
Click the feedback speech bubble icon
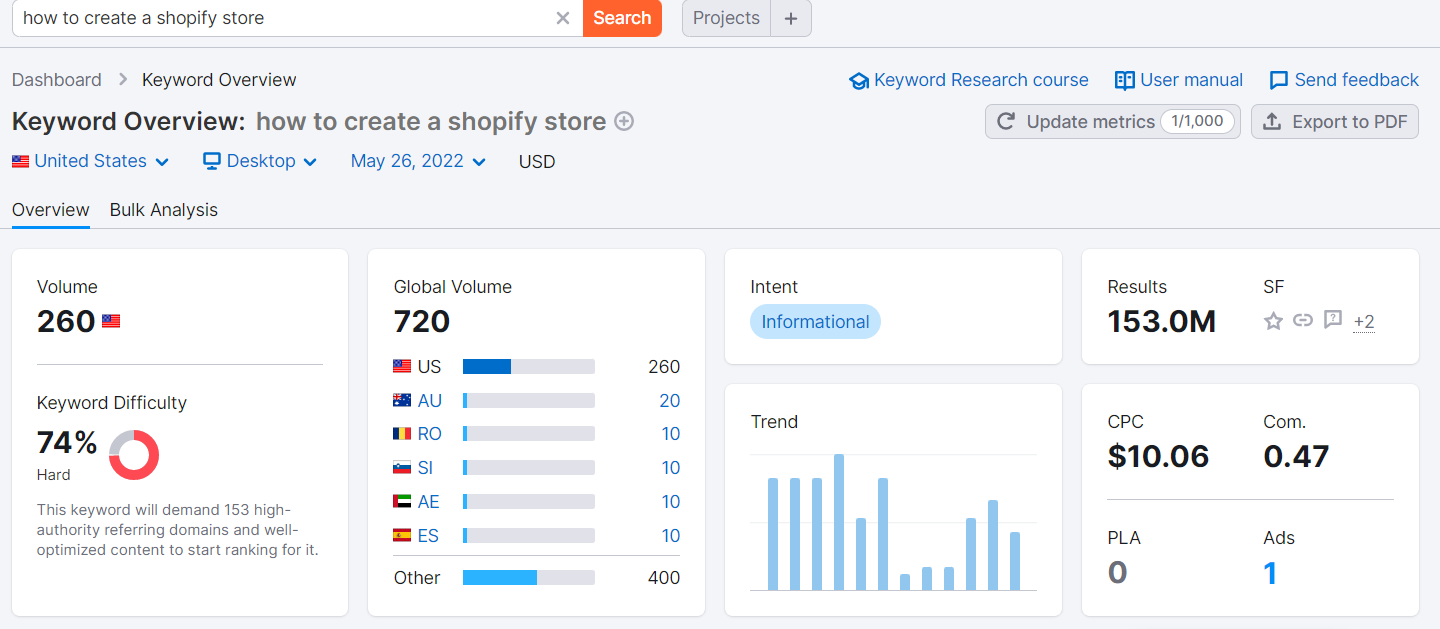(1279, 80)
